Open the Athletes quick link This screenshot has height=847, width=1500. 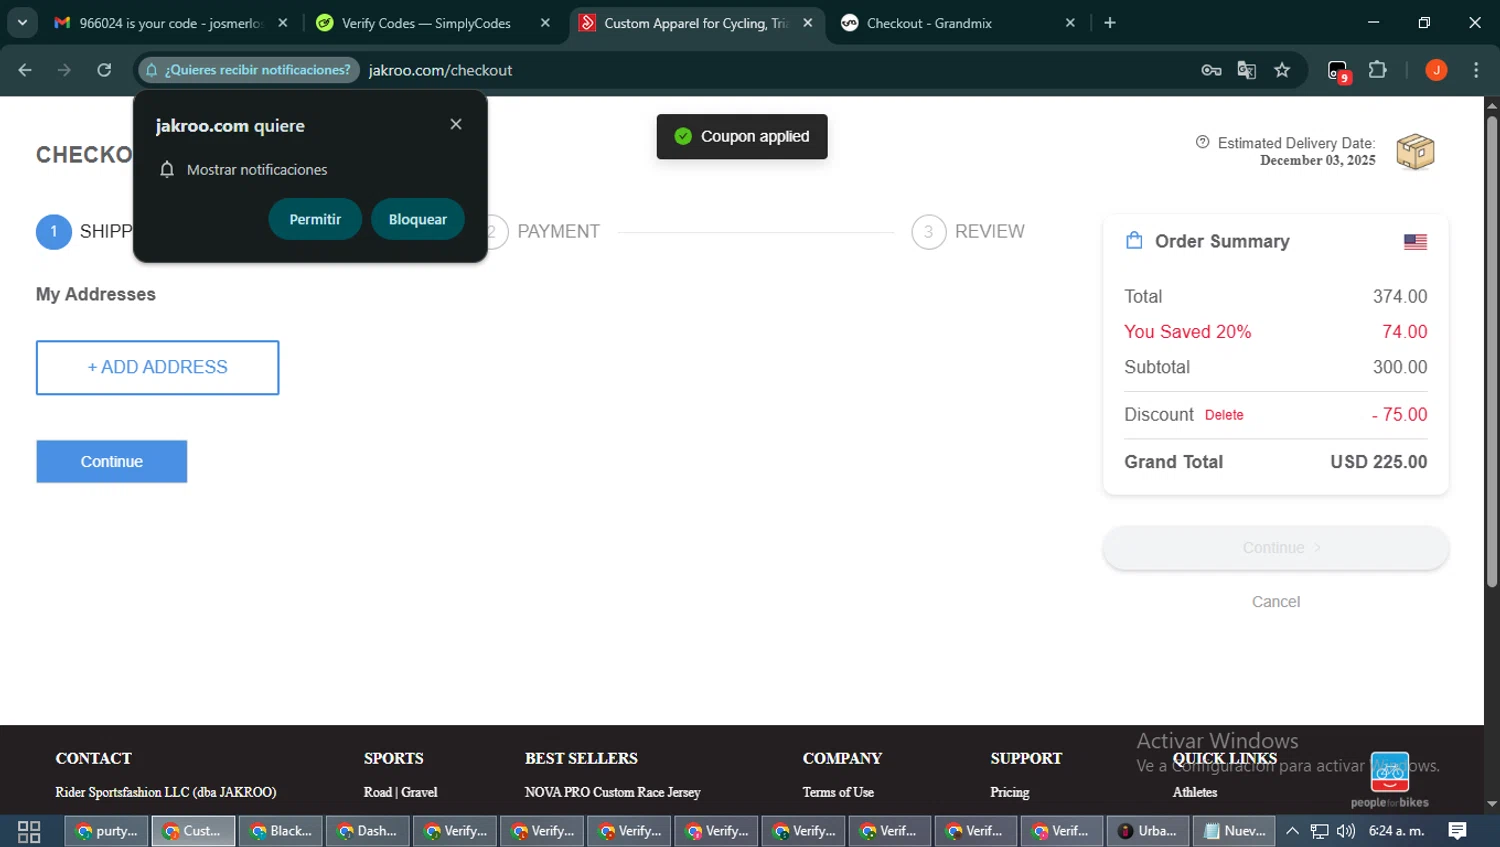pos(1195,792)
